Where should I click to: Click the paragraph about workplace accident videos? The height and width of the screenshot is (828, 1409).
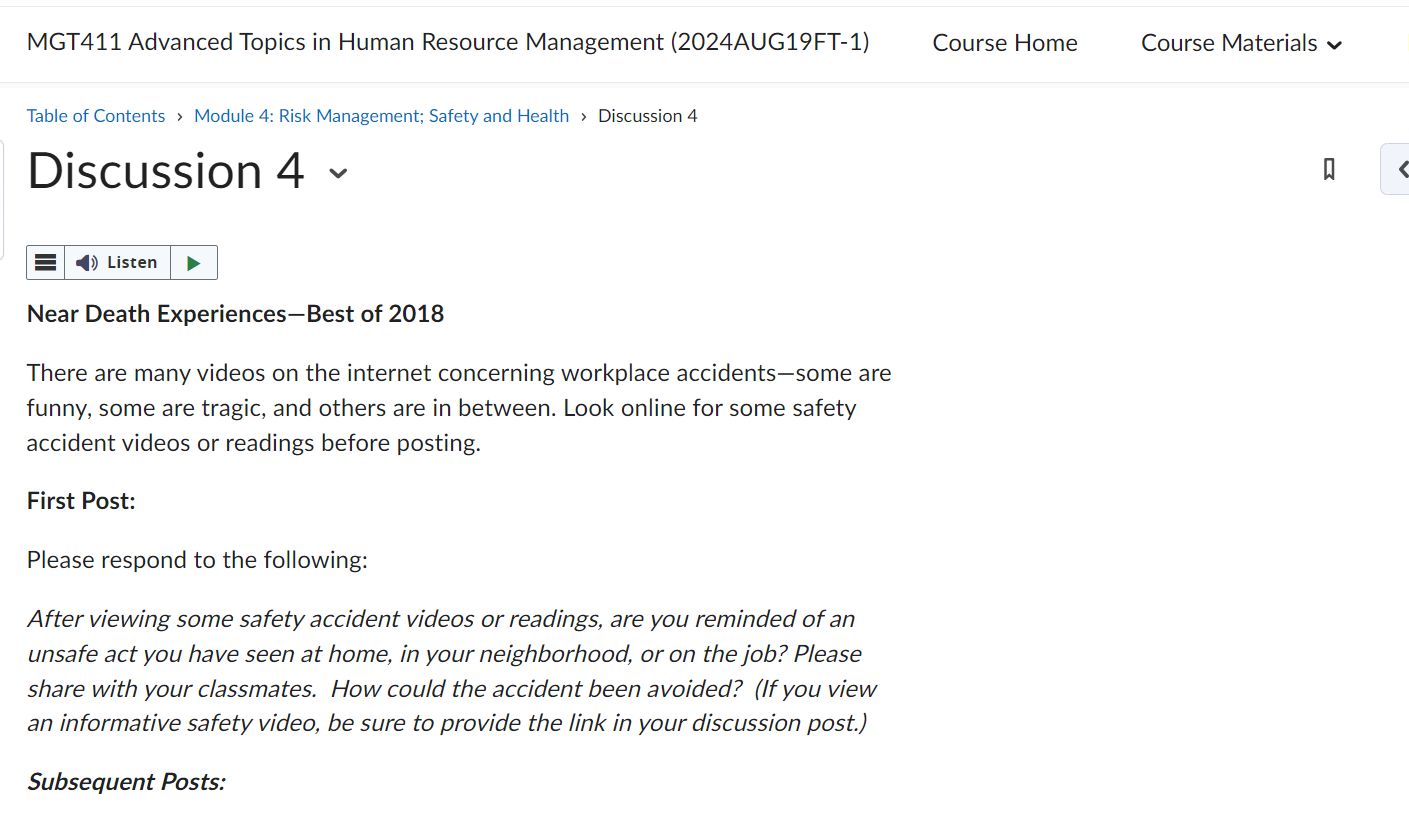[x=459, y=408]
